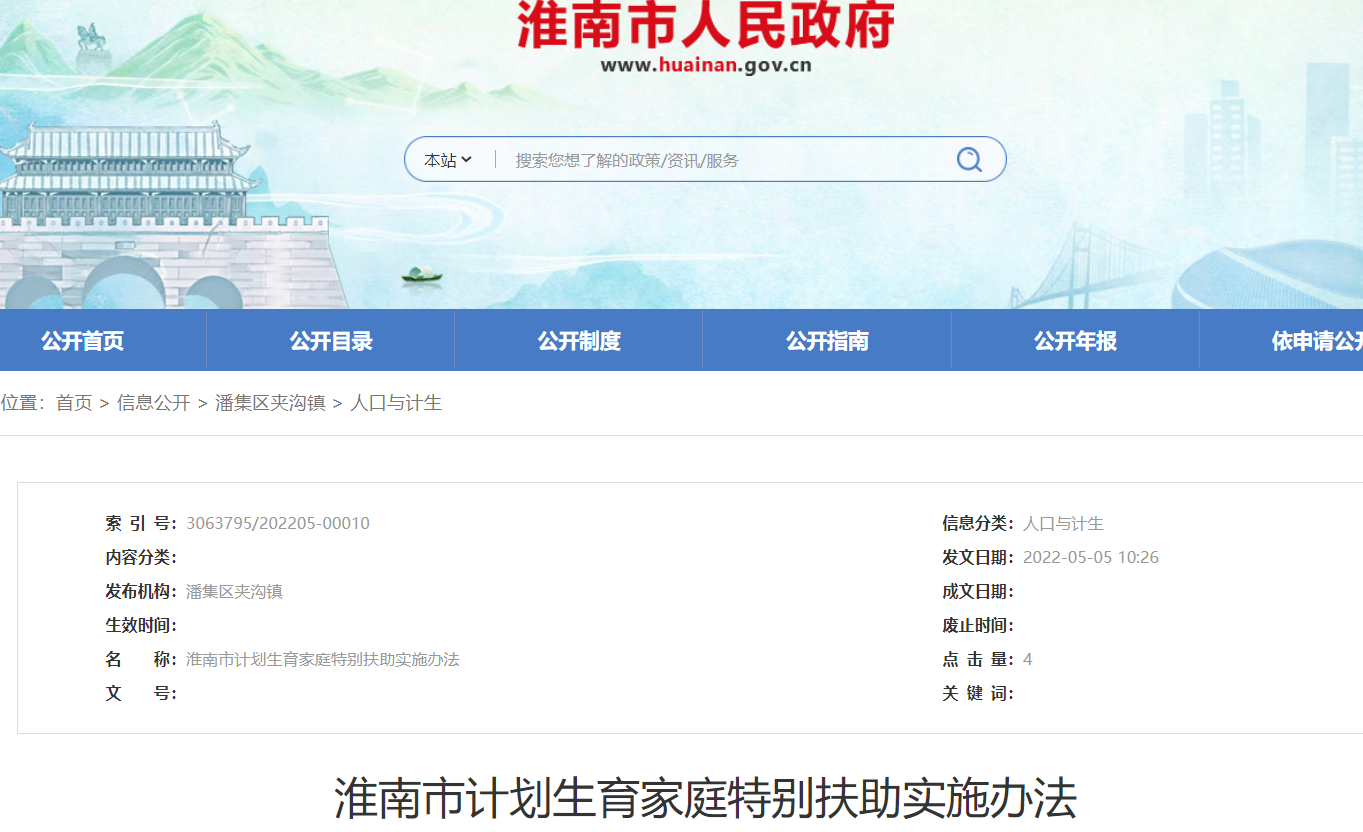View the 公开年报 section
1363x832 pixels.
tap(1074, 340)
